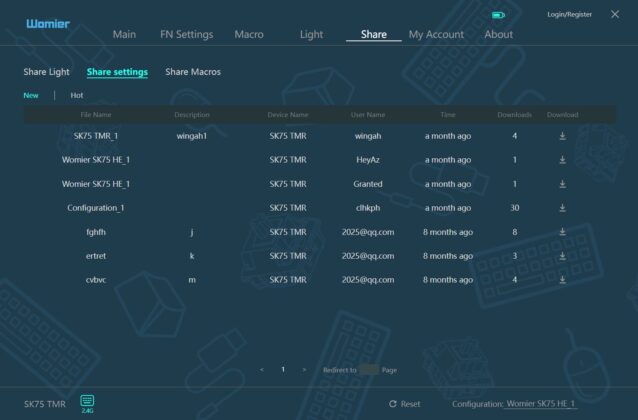Select page number 1
Screen dimensions: 638x420
click(x=283, y=370)
